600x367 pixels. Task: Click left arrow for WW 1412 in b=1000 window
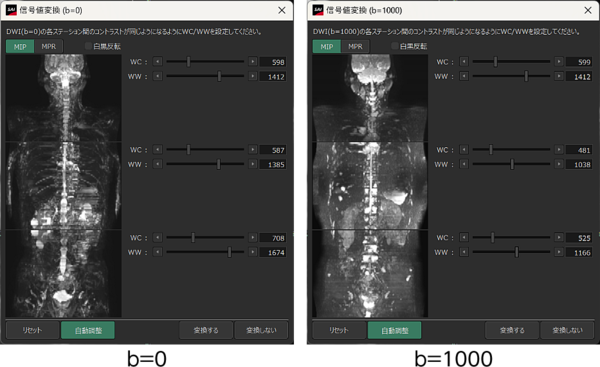(x=464, y=76)
